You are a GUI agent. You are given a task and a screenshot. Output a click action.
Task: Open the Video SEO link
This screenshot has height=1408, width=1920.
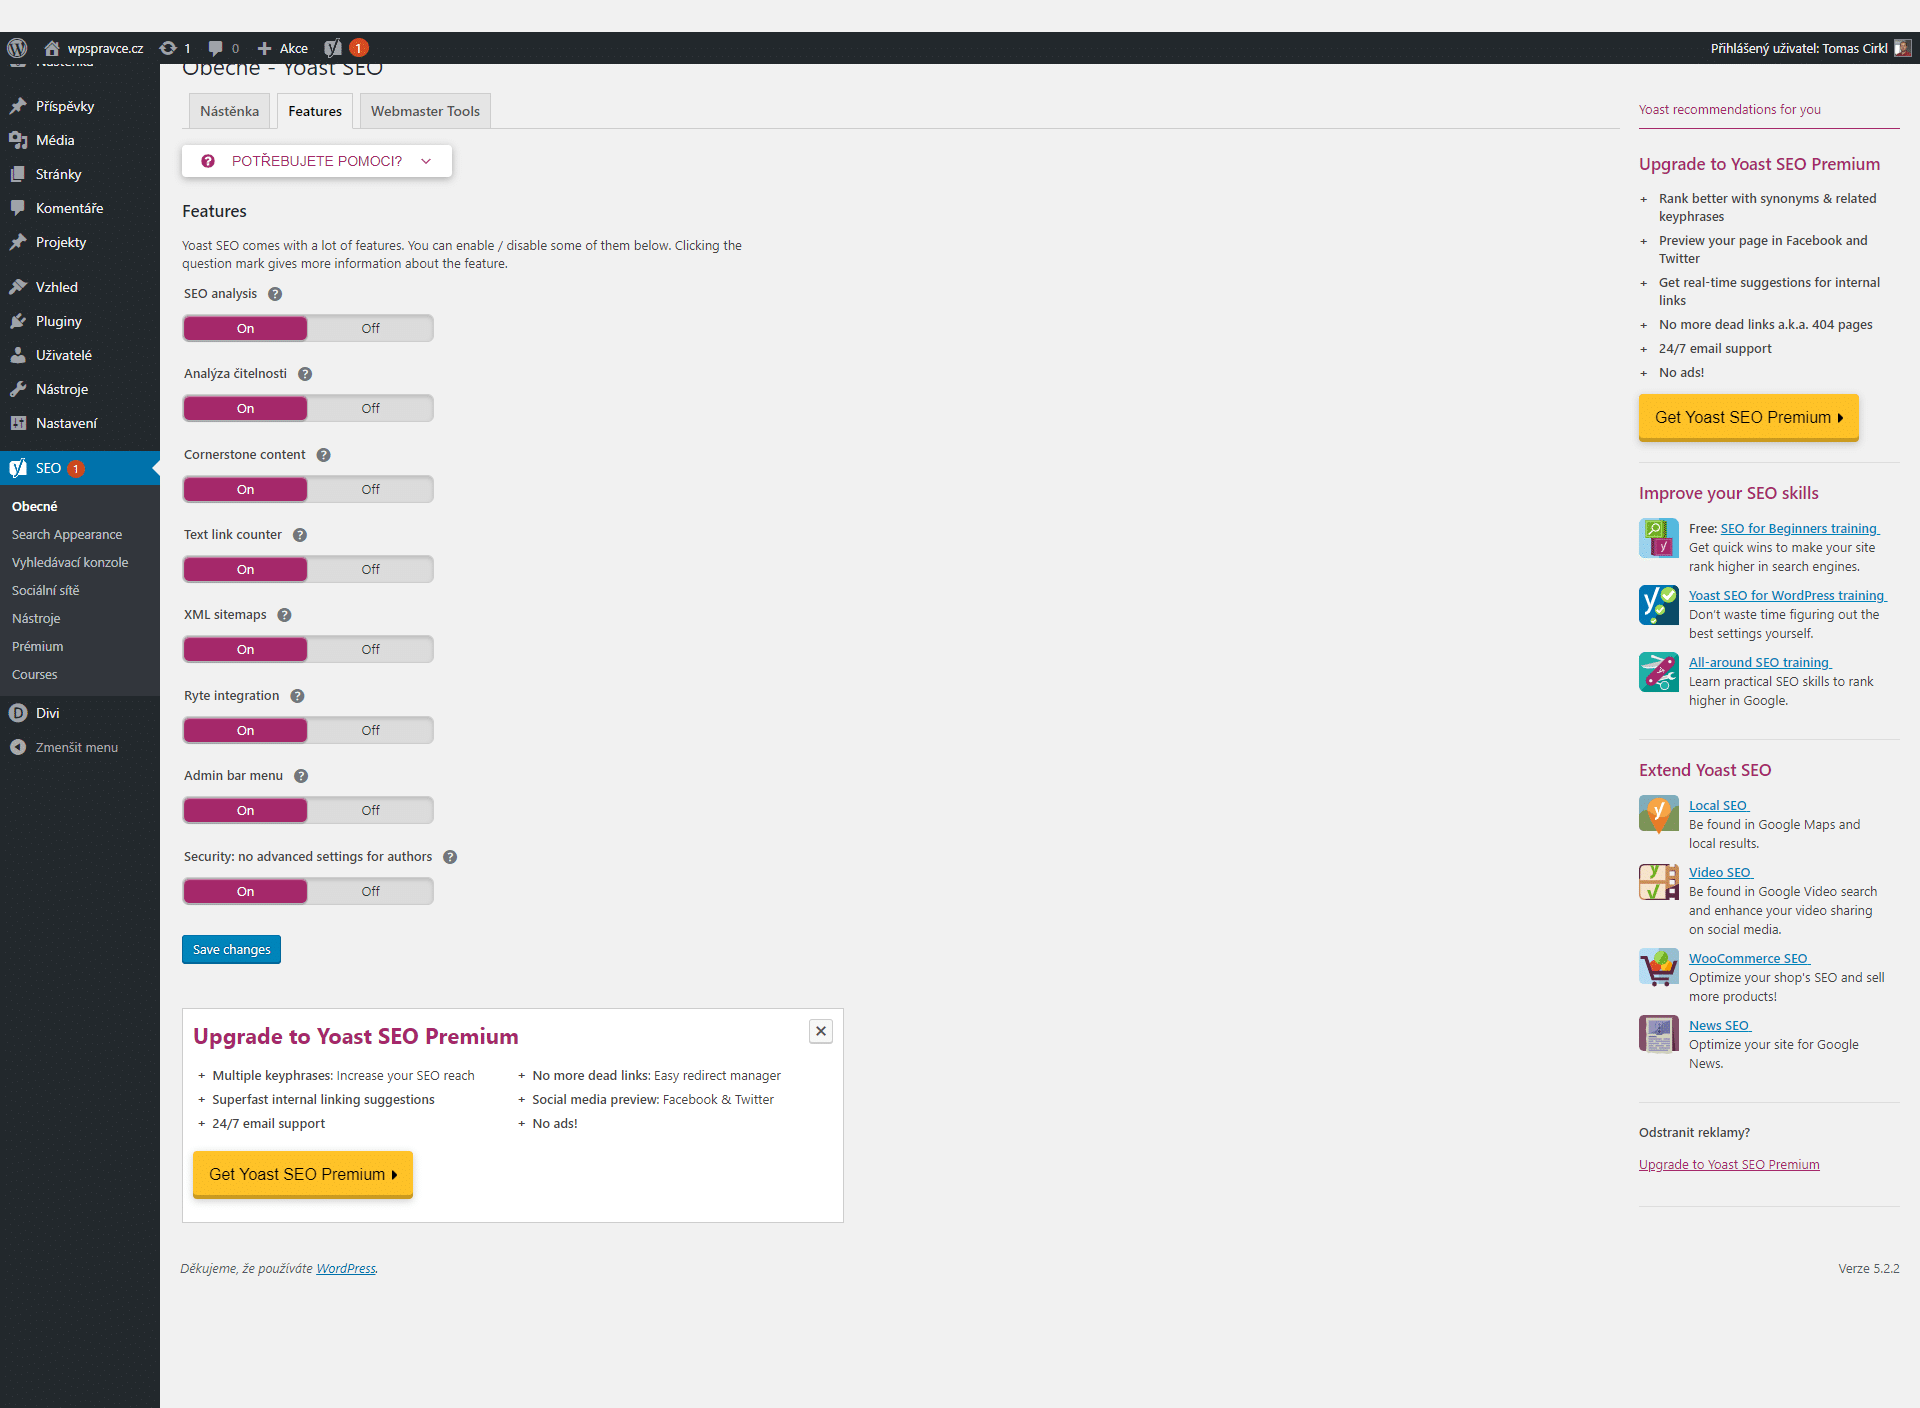coord(1721,872)
